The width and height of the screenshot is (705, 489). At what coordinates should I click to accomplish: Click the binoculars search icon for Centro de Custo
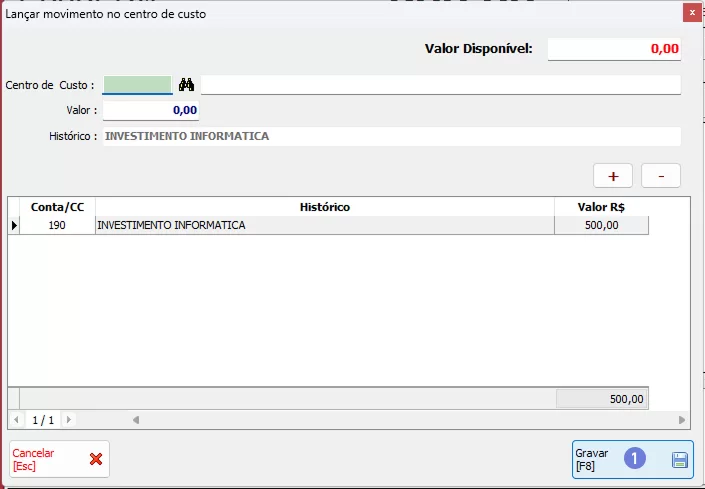click(186, 85)
